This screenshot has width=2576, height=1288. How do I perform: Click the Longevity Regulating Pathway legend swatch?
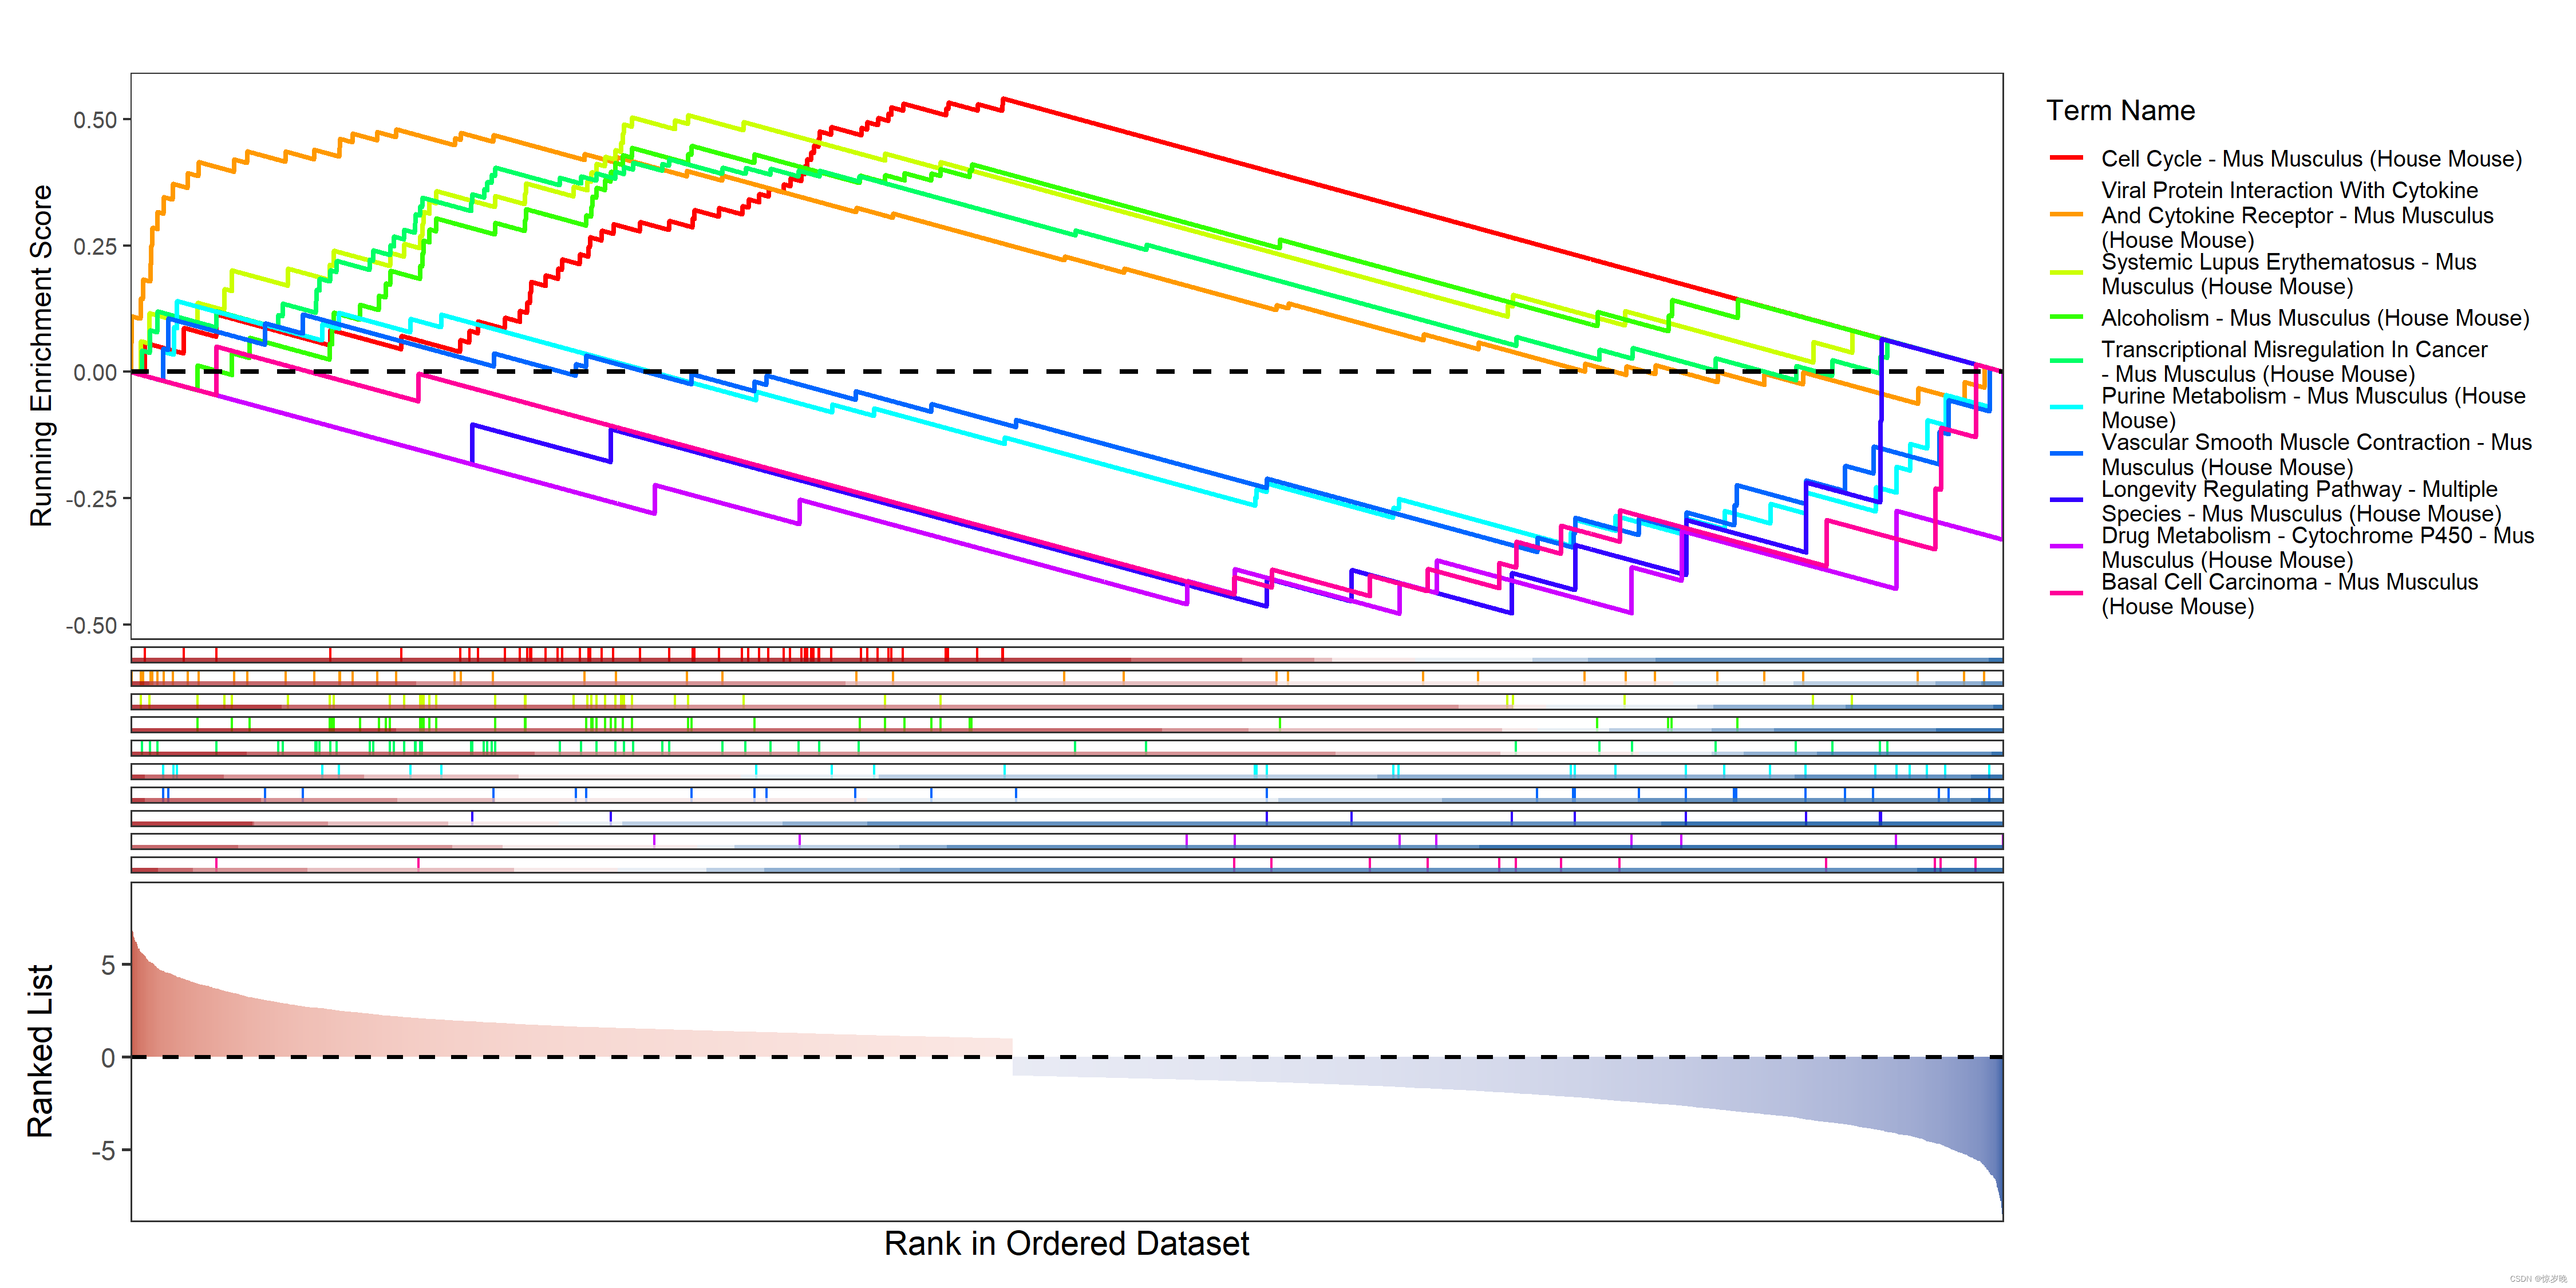[x=2066, y=500]
